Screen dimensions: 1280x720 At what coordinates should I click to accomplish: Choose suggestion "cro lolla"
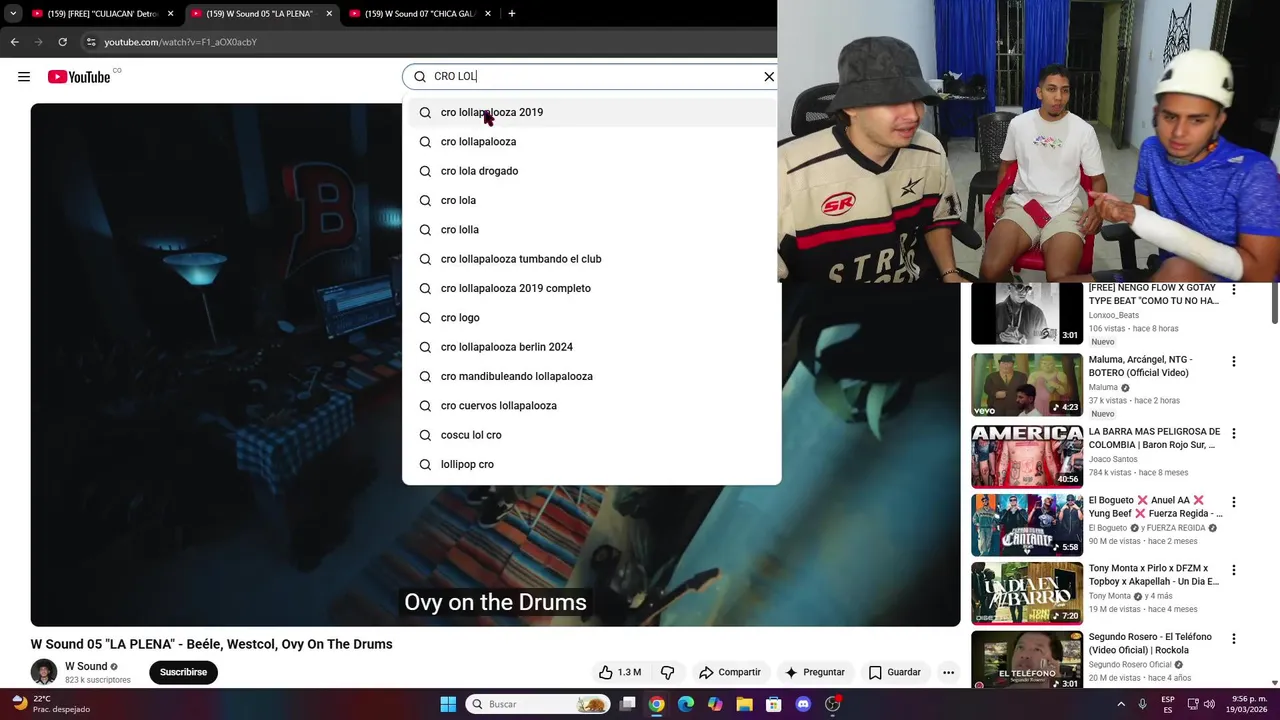coord(591,230)
